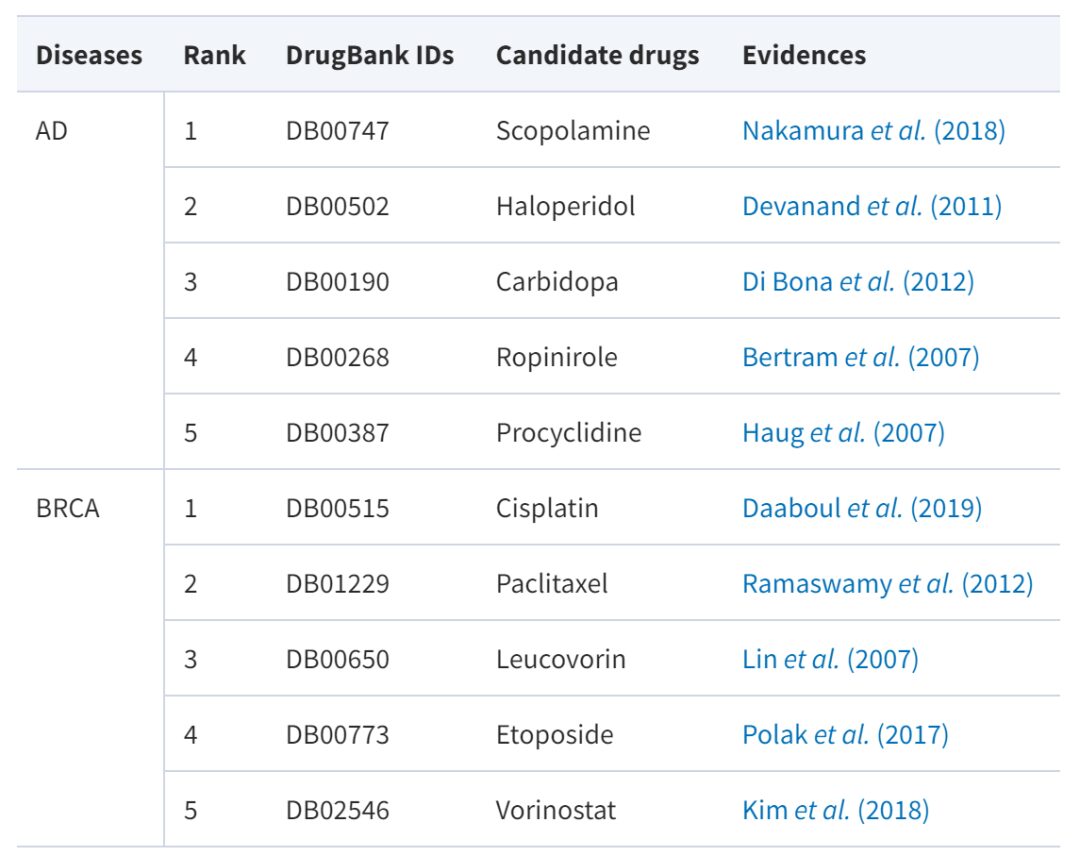Select the Scopolamine drug cell
The image size is (1080, 856).
[572, 131]
